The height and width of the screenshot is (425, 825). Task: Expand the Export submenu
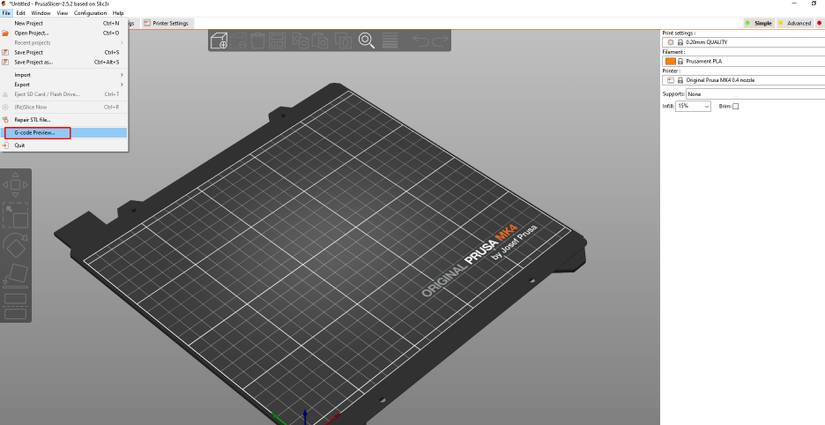pyautogui.click(x=64, y=84)
